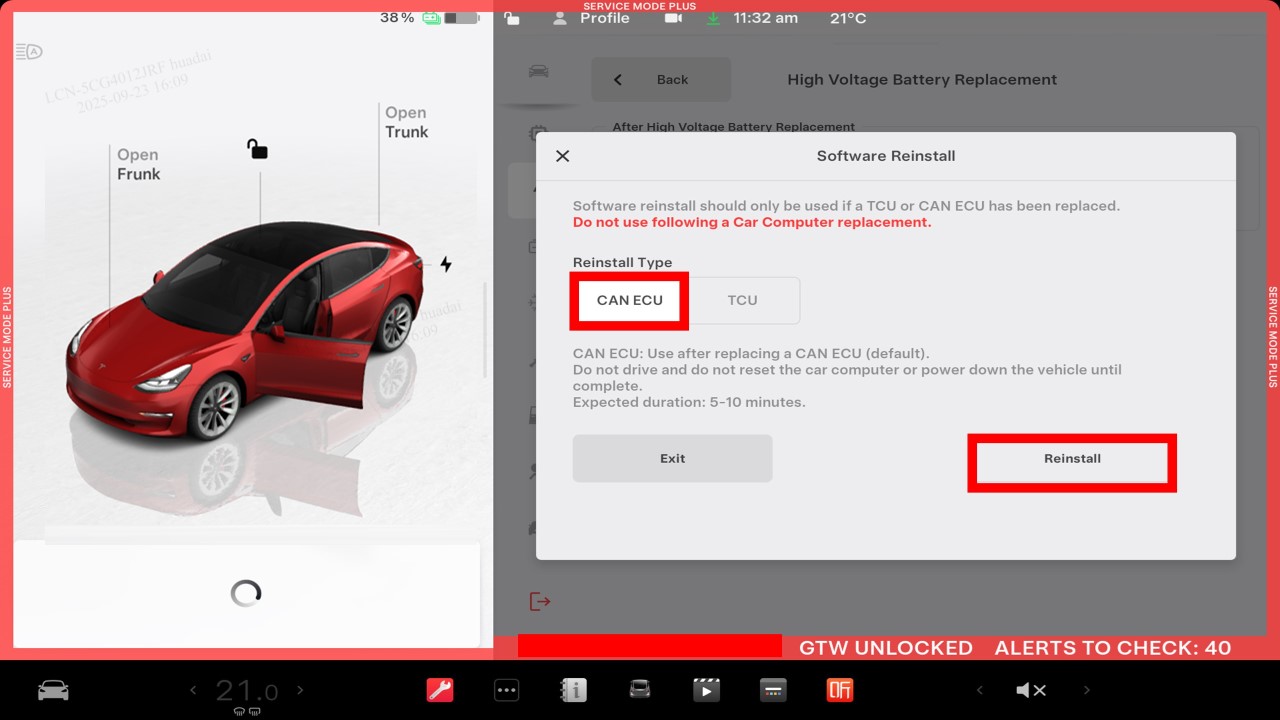Close the Software Reinstall dialog
This screenshot has height=720, width=1280.
pyautogui.click(x=562, y=156)
